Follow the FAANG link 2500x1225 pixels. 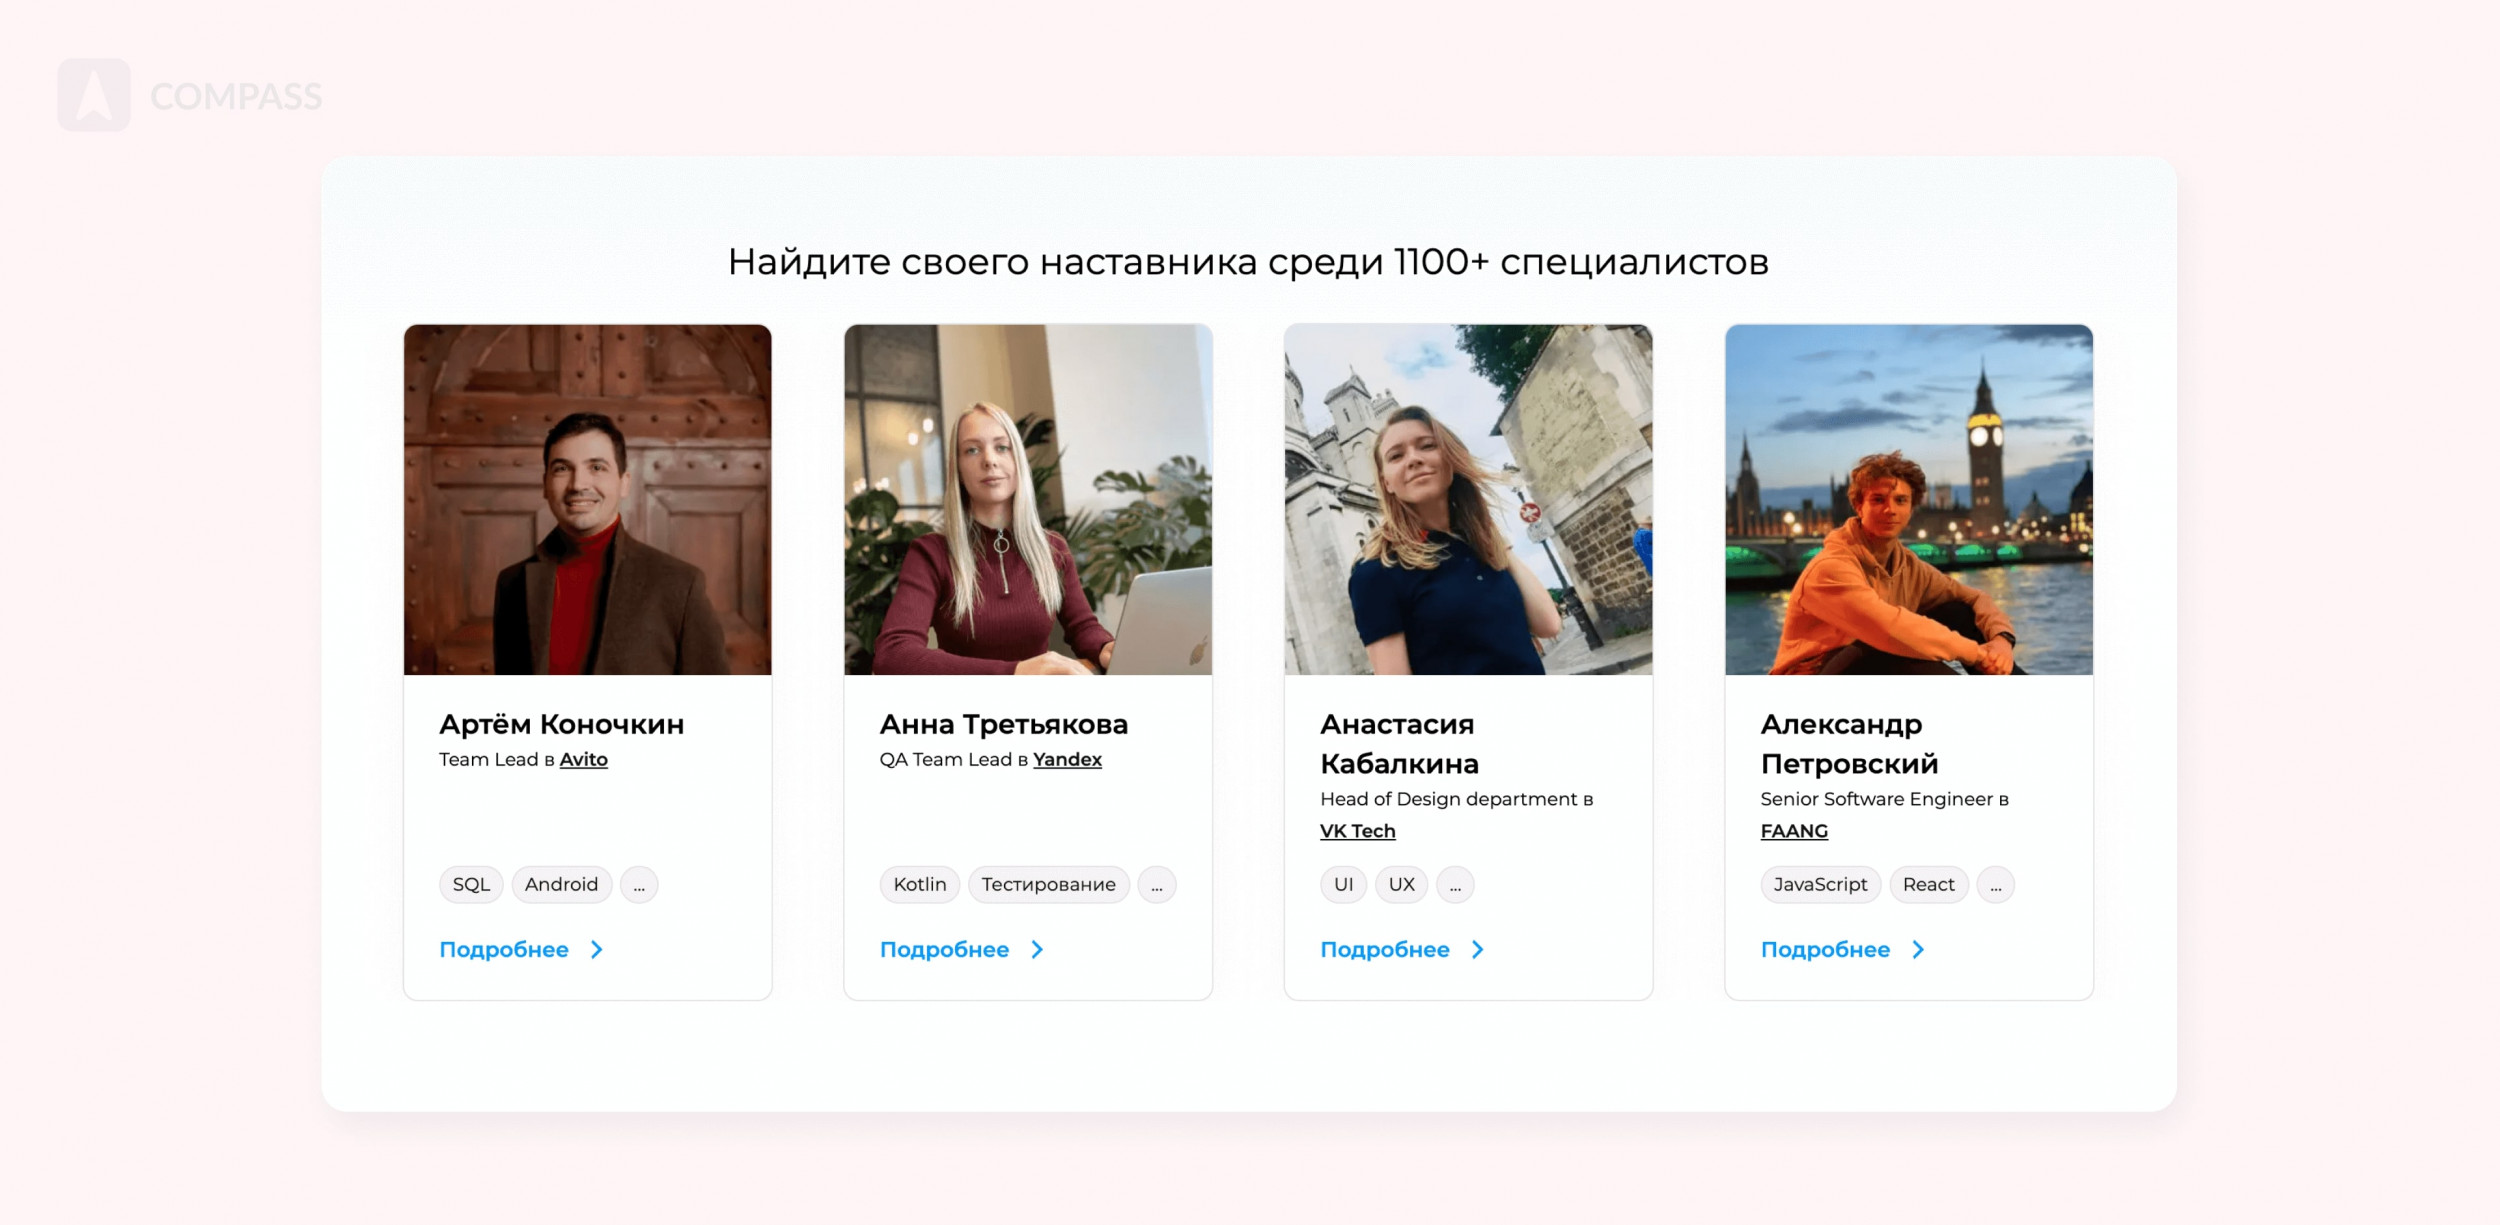point(1794,831)
